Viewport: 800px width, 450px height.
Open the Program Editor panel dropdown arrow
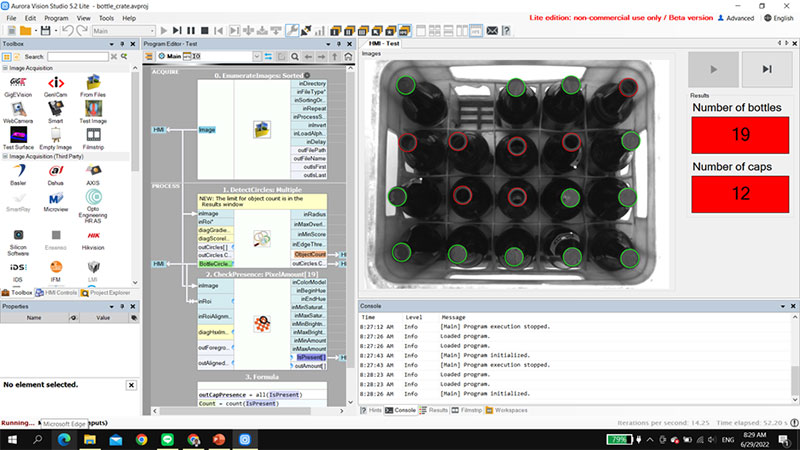click(x=328, y=44)
